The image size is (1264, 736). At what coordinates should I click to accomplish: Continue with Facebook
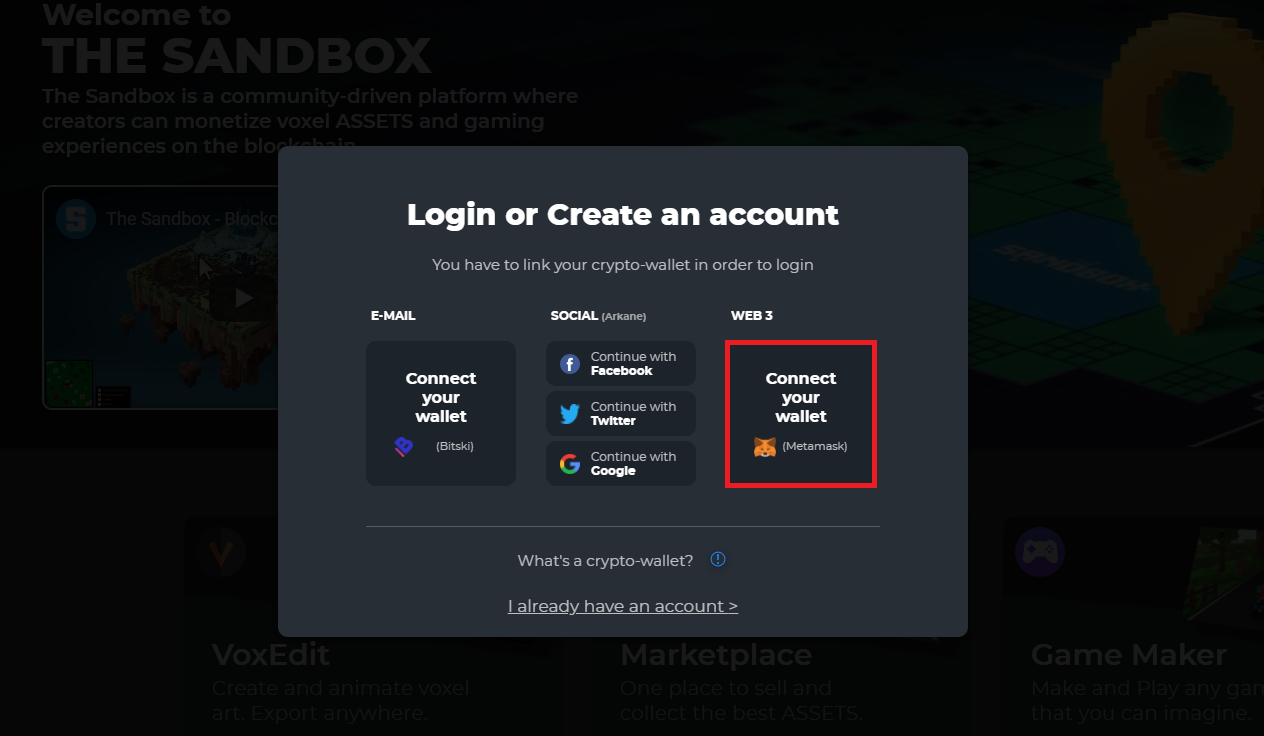pyautogui.click(x=621, y=363)
